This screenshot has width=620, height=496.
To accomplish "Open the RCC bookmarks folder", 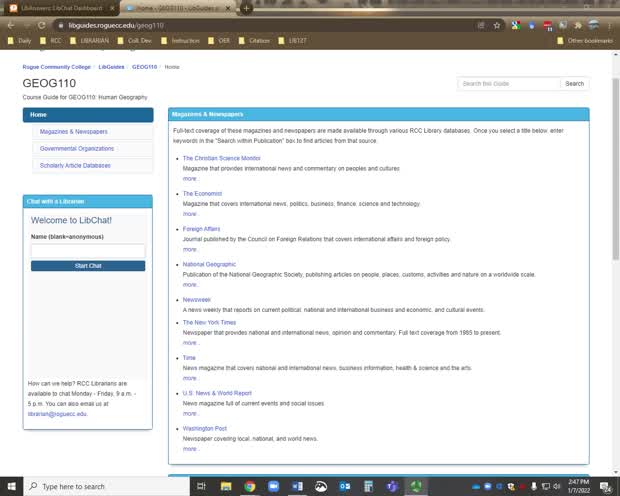I will [51, 40].
